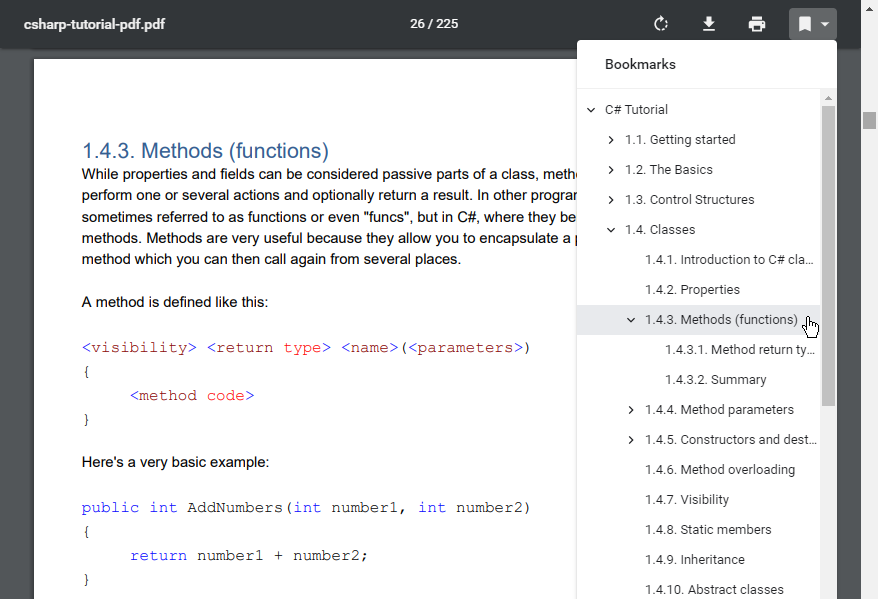The width and height of the screenshot is (878, 599).
Task: Expand the 1.4.4. Method parameters bookmark
Action: pos(631,410)
